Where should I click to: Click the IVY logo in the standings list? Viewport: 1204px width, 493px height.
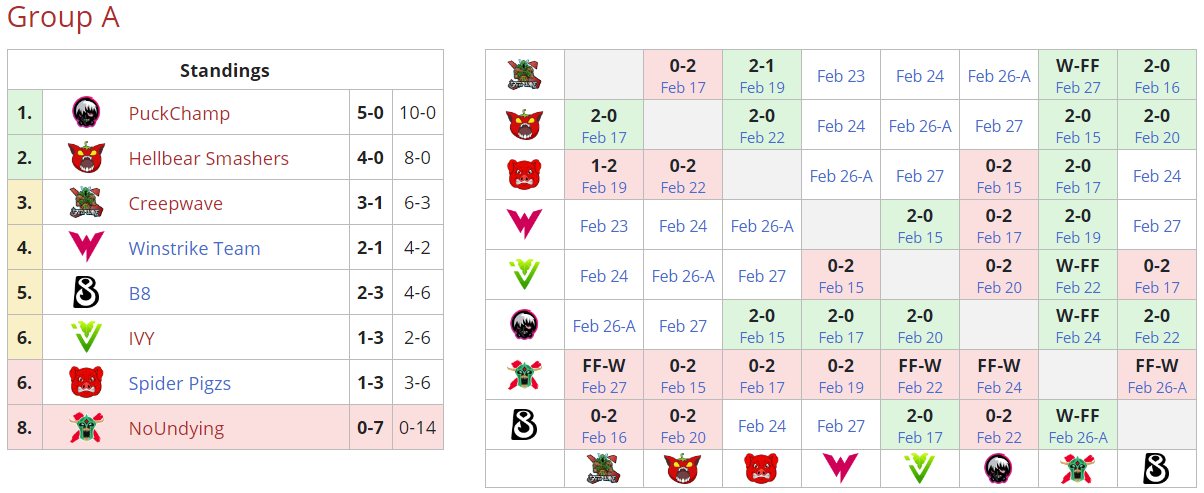pyautogui.click(x=86, y=338)
